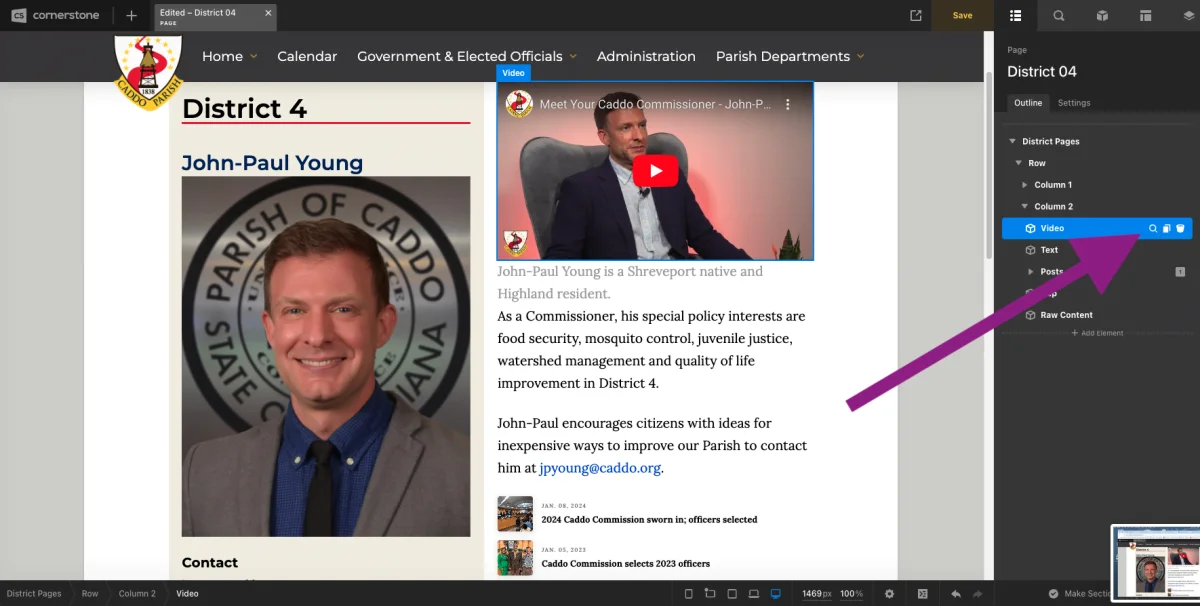Click the Save button
The image size is (1200, 606).
(x=962, y=15)
